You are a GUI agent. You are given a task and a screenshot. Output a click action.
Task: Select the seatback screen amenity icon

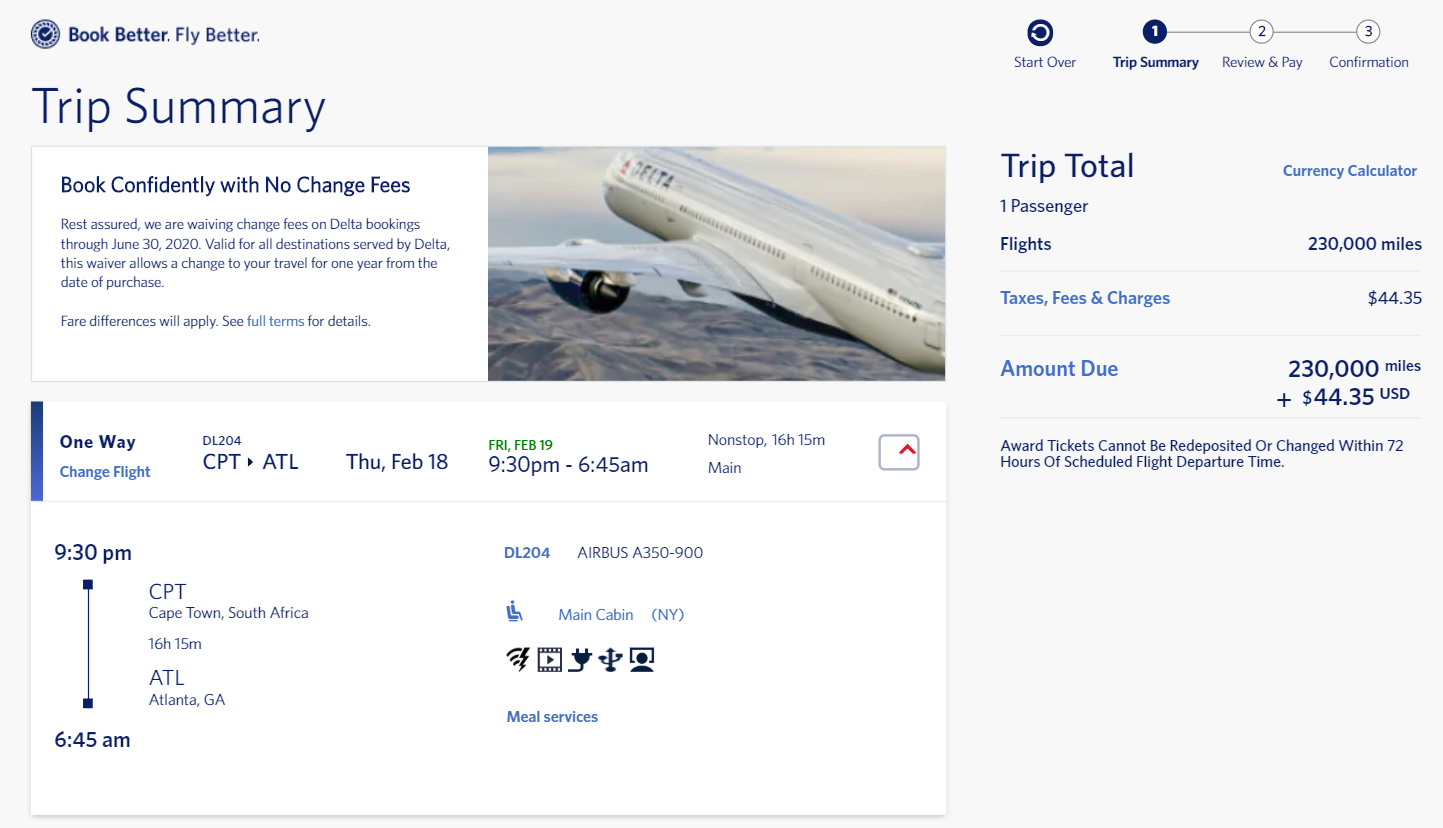coord(640,659)
